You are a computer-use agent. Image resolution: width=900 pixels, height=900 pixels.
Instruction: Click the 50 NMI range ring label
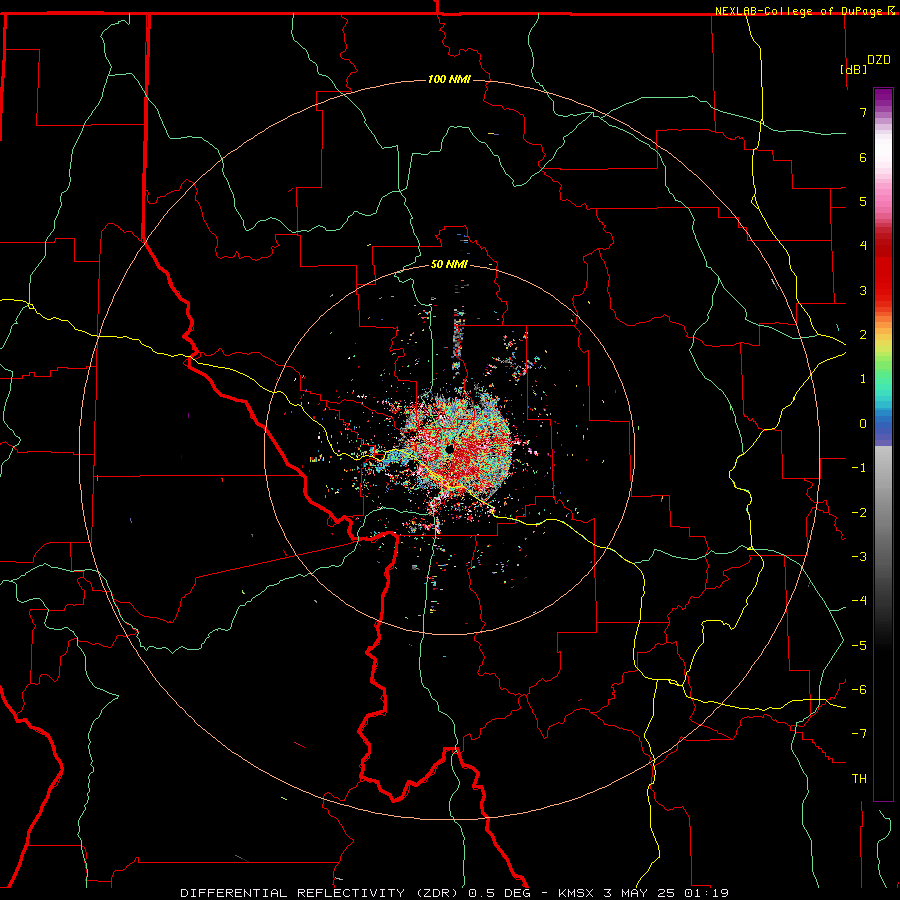point(449,264)
